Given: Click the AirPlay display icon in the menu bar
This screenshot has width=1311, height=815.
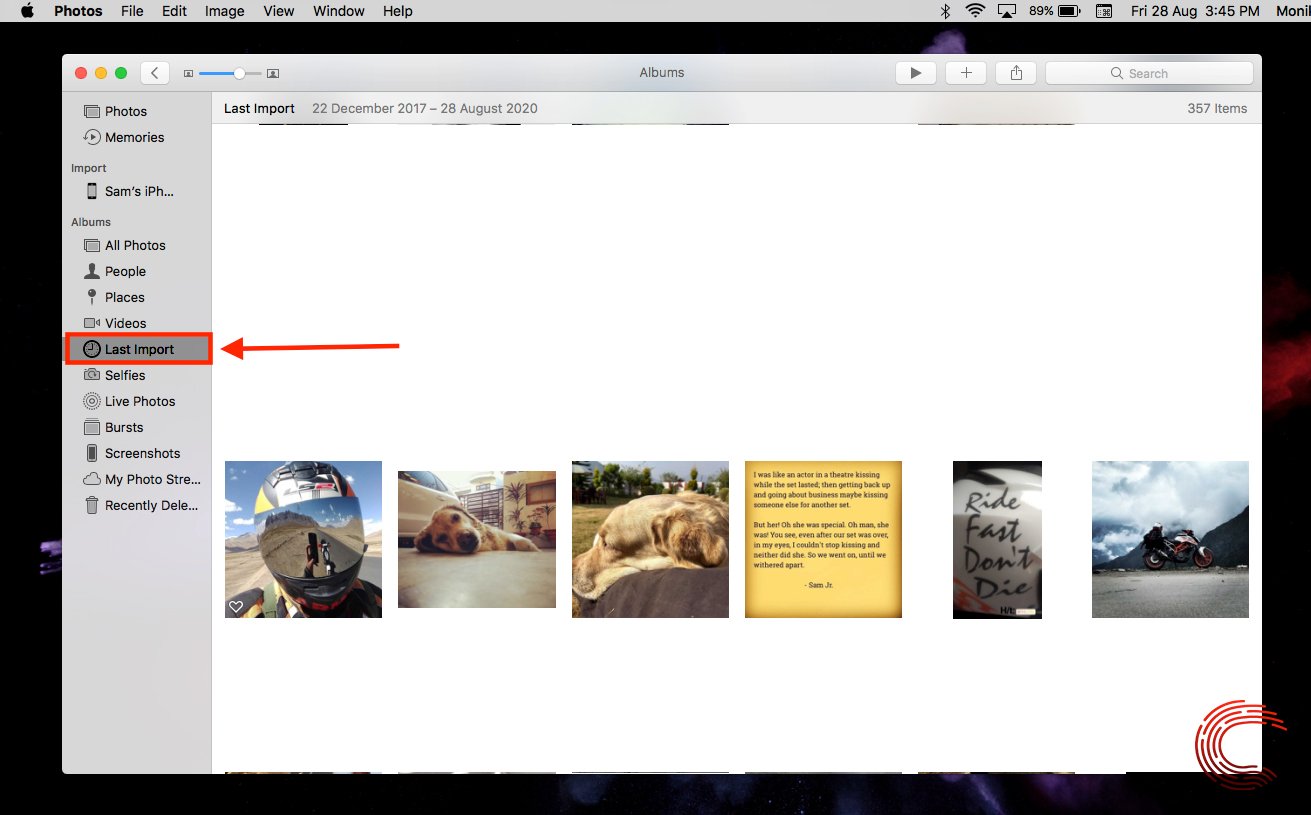Looking at the screenshot, I should [1007, 11].
